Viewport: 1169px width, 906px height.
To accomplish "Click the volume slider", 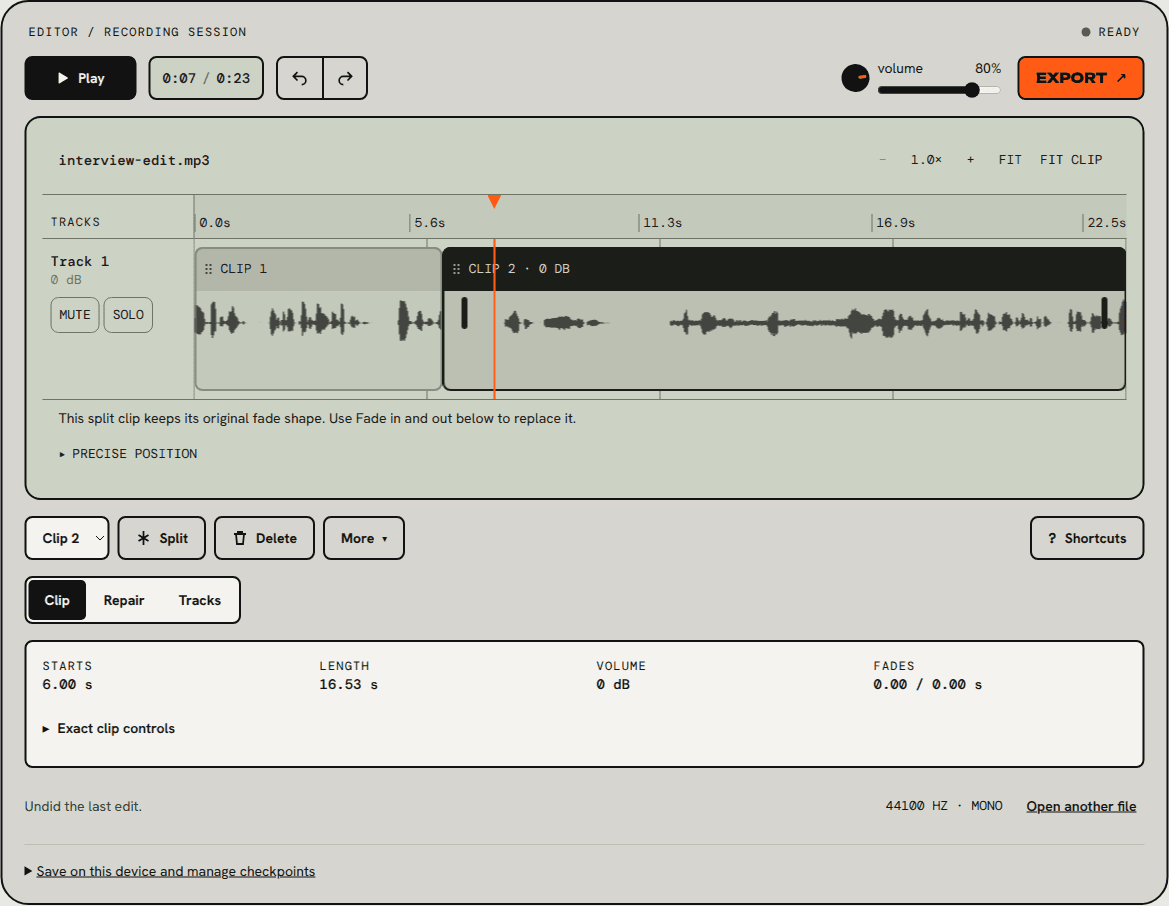I will [939, 90].
